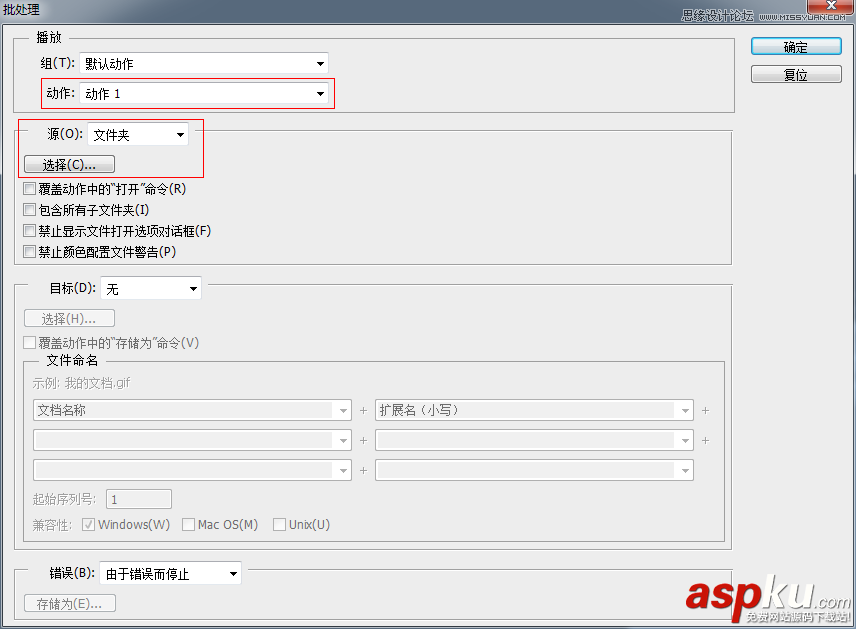Enable Mac OS(M) compatibility
Screen dimensions: 856x629
click(188, 524)
